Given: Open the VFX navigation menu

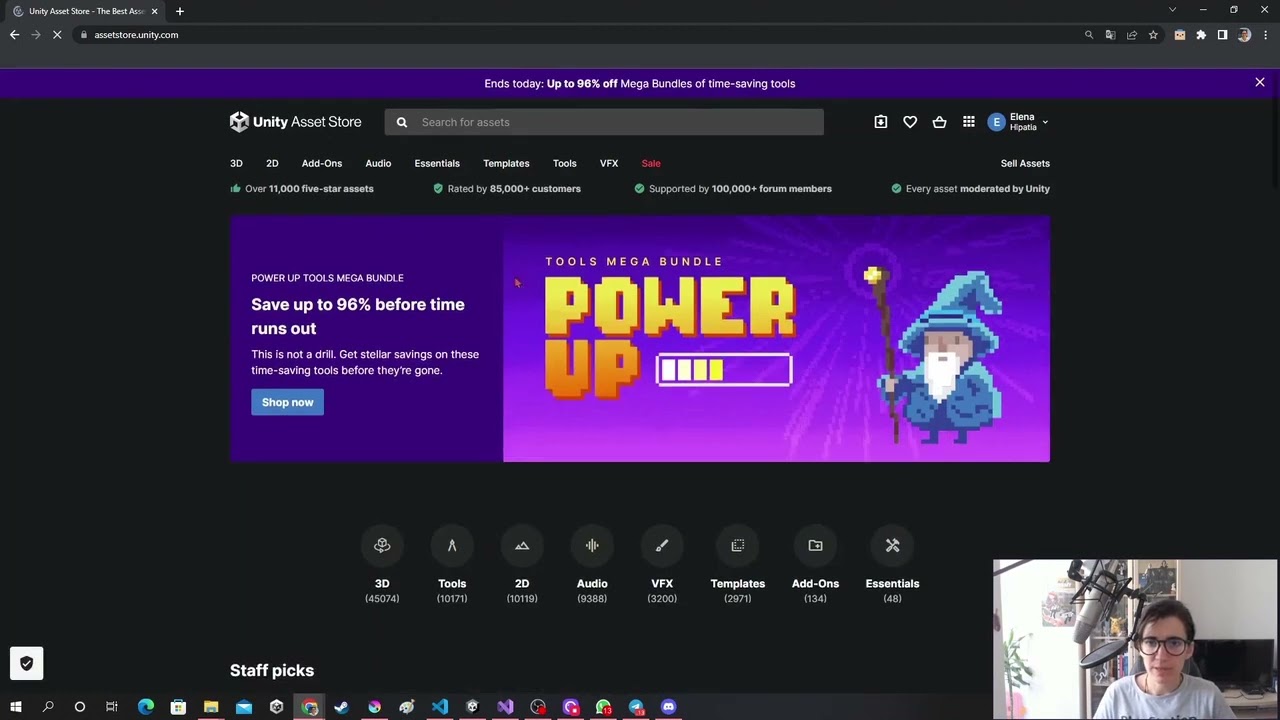Looking at the screenshot, I should [609, 163].
